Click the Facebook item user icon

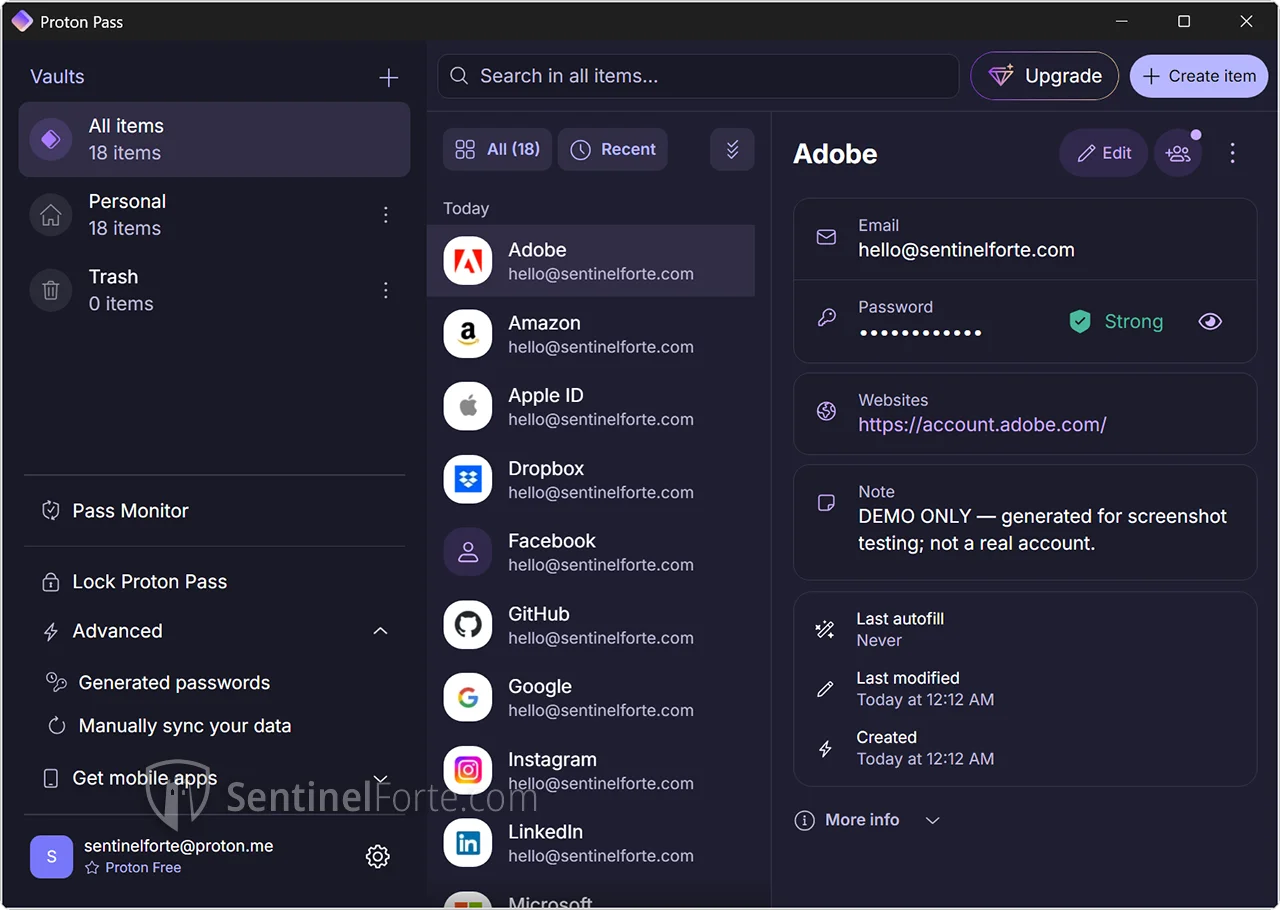(x=468, y=552)
